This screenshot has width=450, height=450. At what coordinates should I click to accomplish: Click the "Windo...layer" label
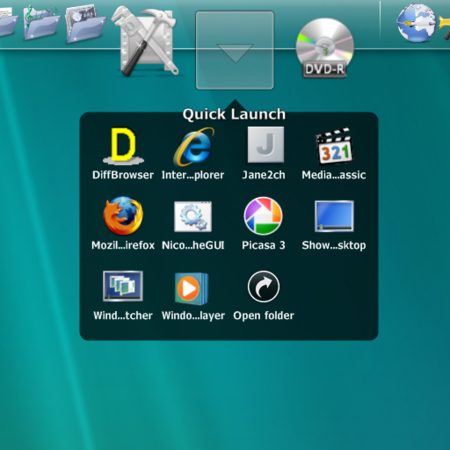pos(193,316)
